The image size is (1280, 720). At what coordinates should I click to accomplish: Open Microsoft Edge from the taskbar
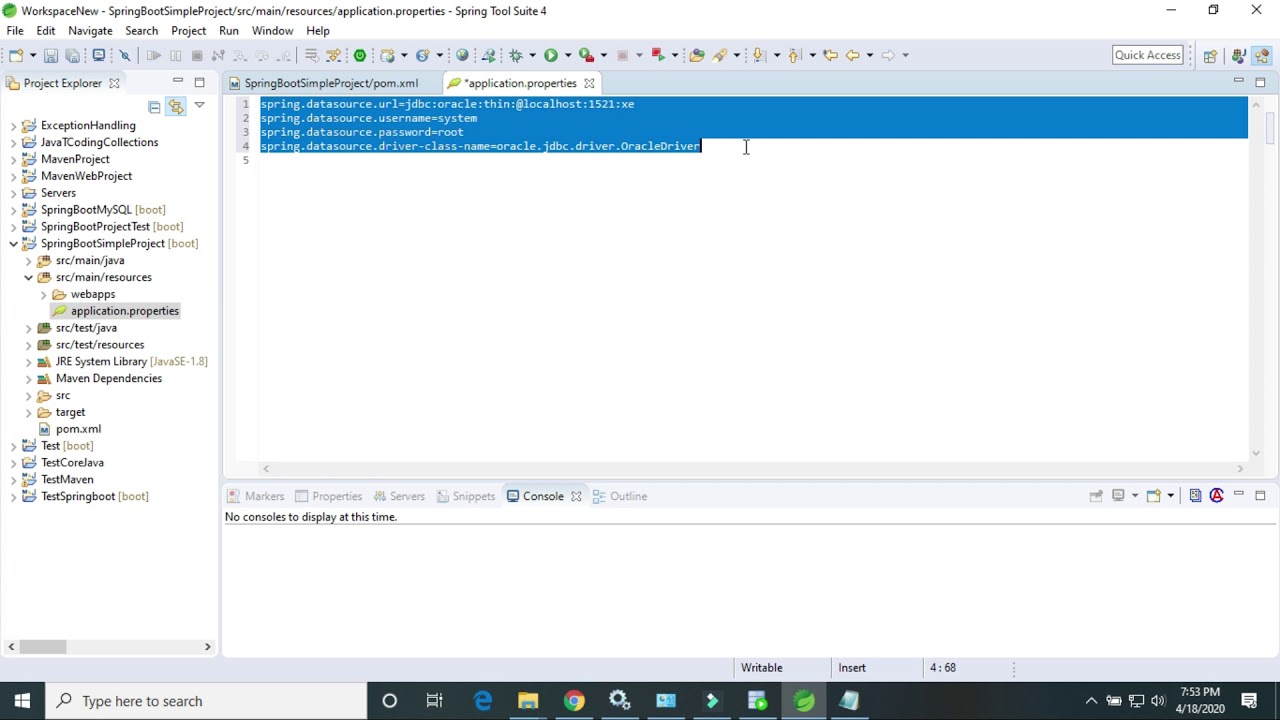coord(482,701)
